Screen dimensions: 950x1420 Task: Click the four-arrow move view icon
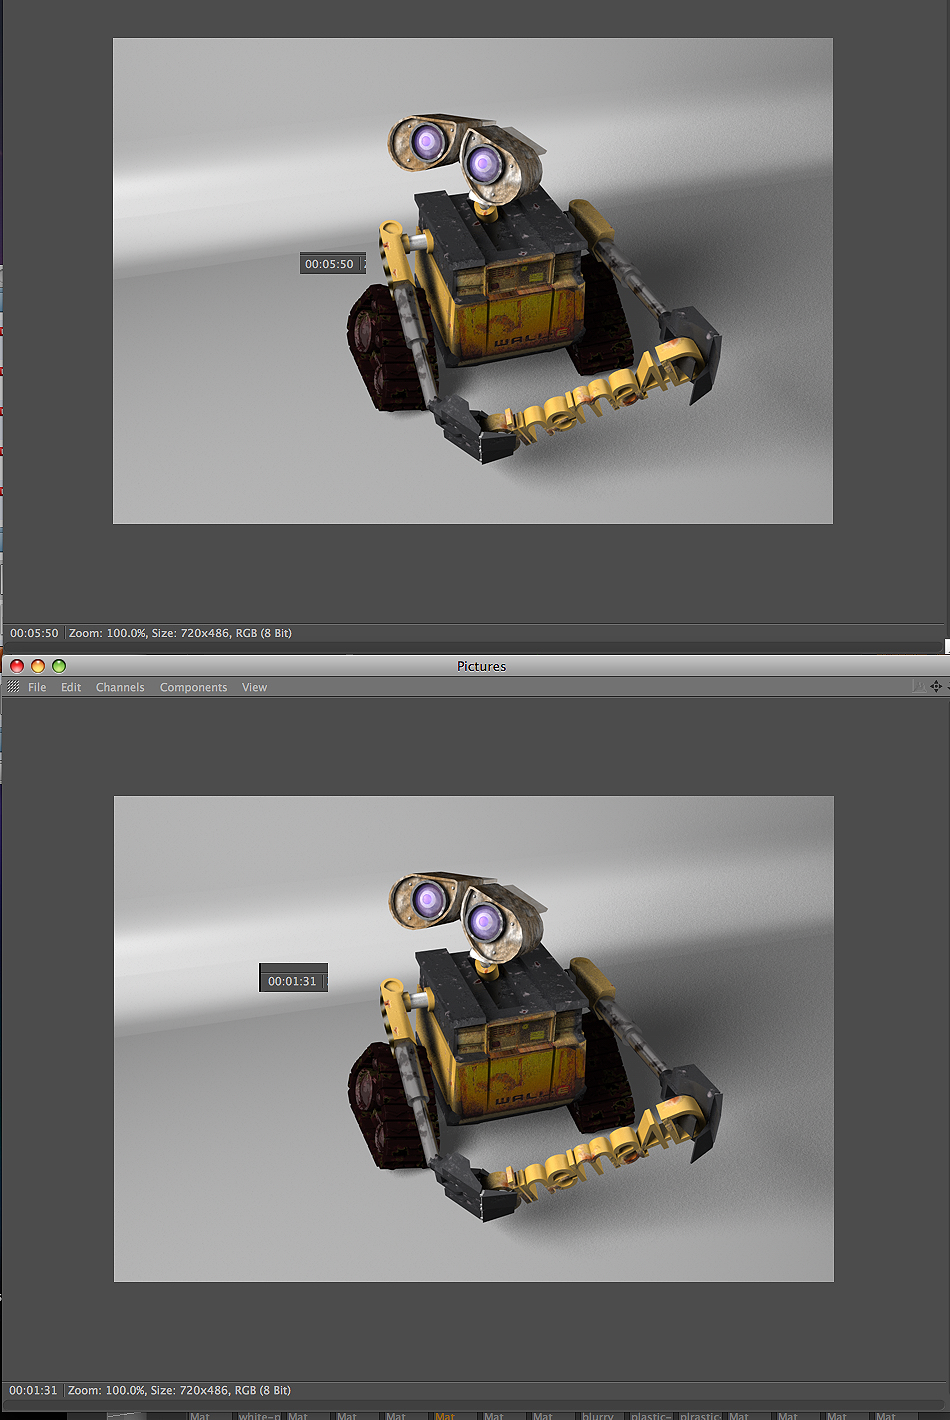[x=936, y=686]
